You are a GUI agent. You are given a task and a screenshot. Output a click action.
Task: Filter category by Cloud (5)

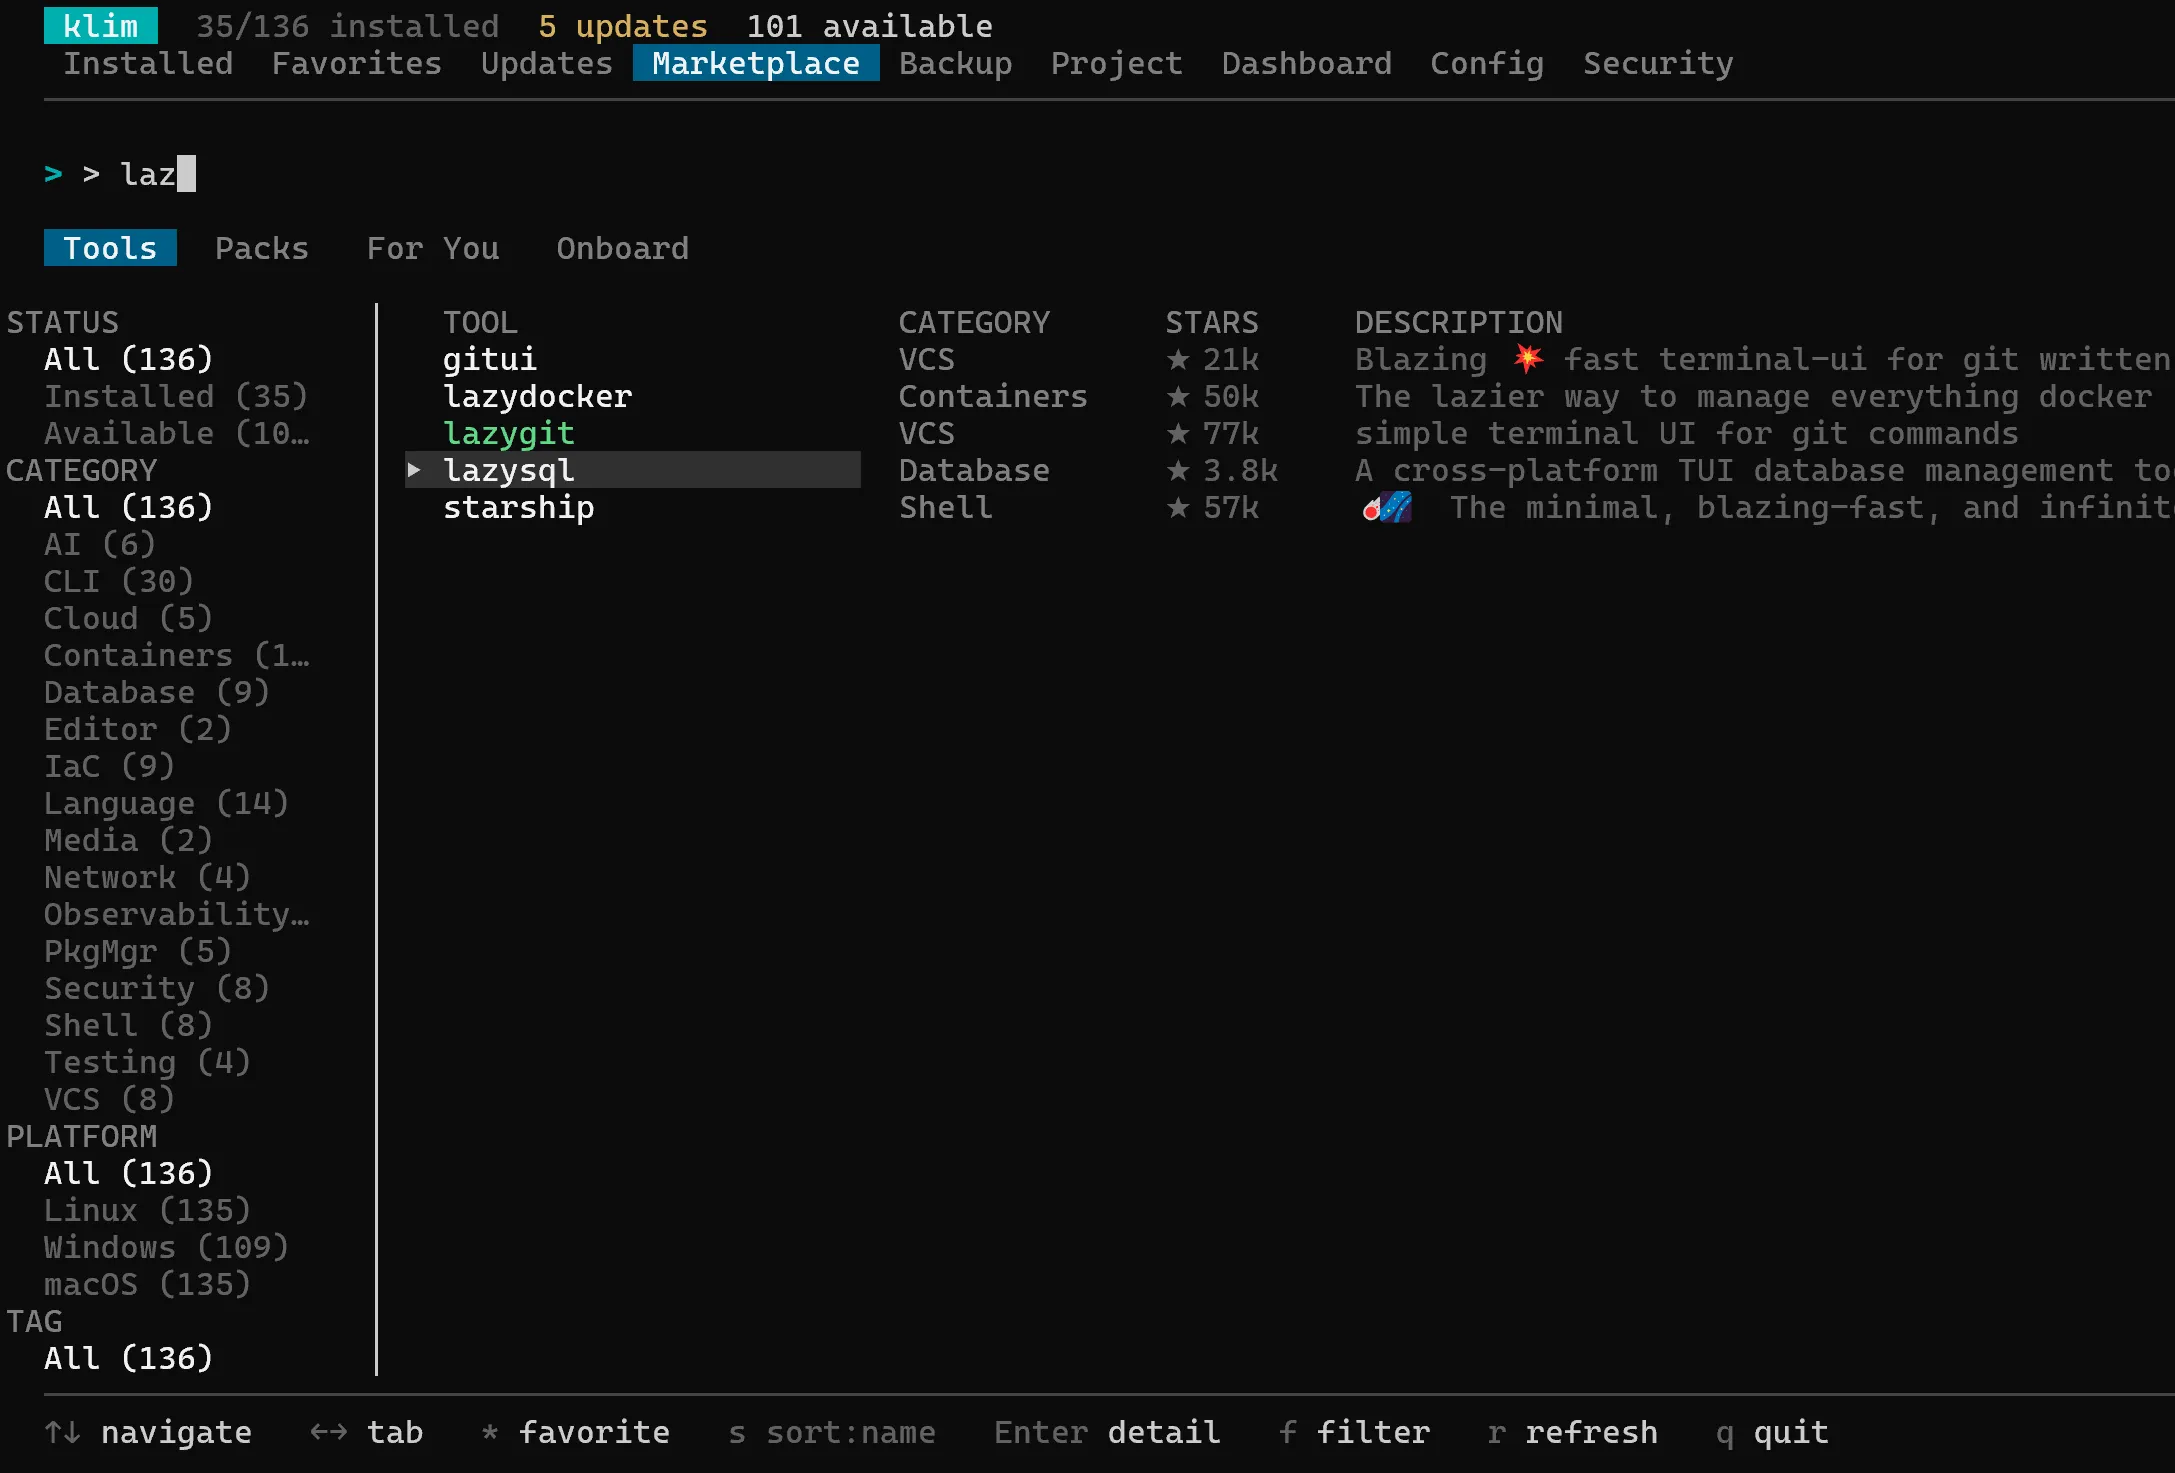[129, 619]
